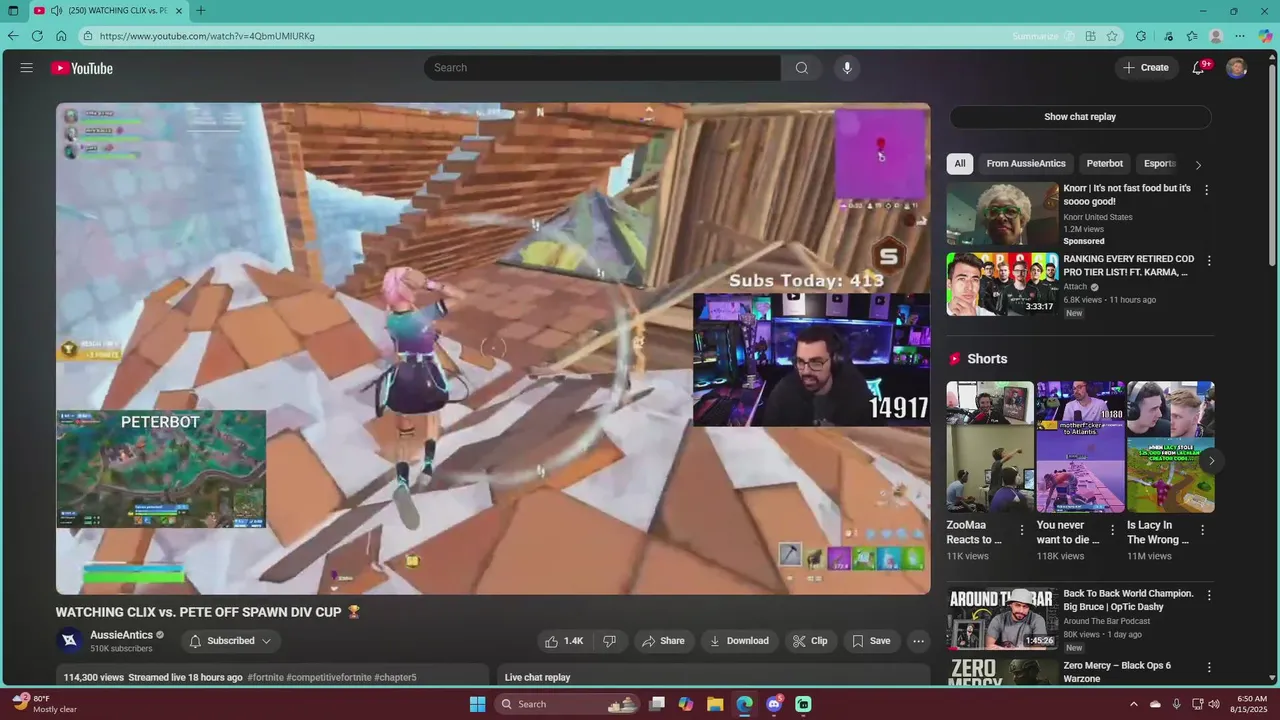The width and height of the screenshot is (1280, 720).
Task: Click into the YouTube search field
Action: pos(602,68)
